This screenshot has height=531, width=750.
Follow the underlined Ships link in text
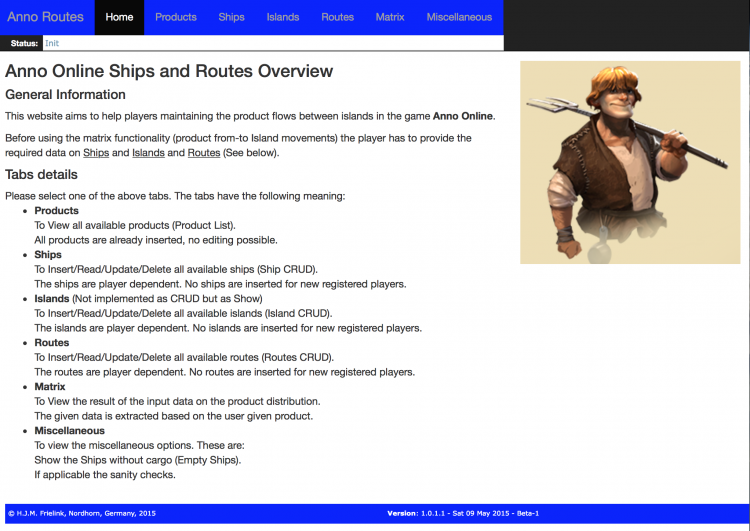tap(96, 153)
